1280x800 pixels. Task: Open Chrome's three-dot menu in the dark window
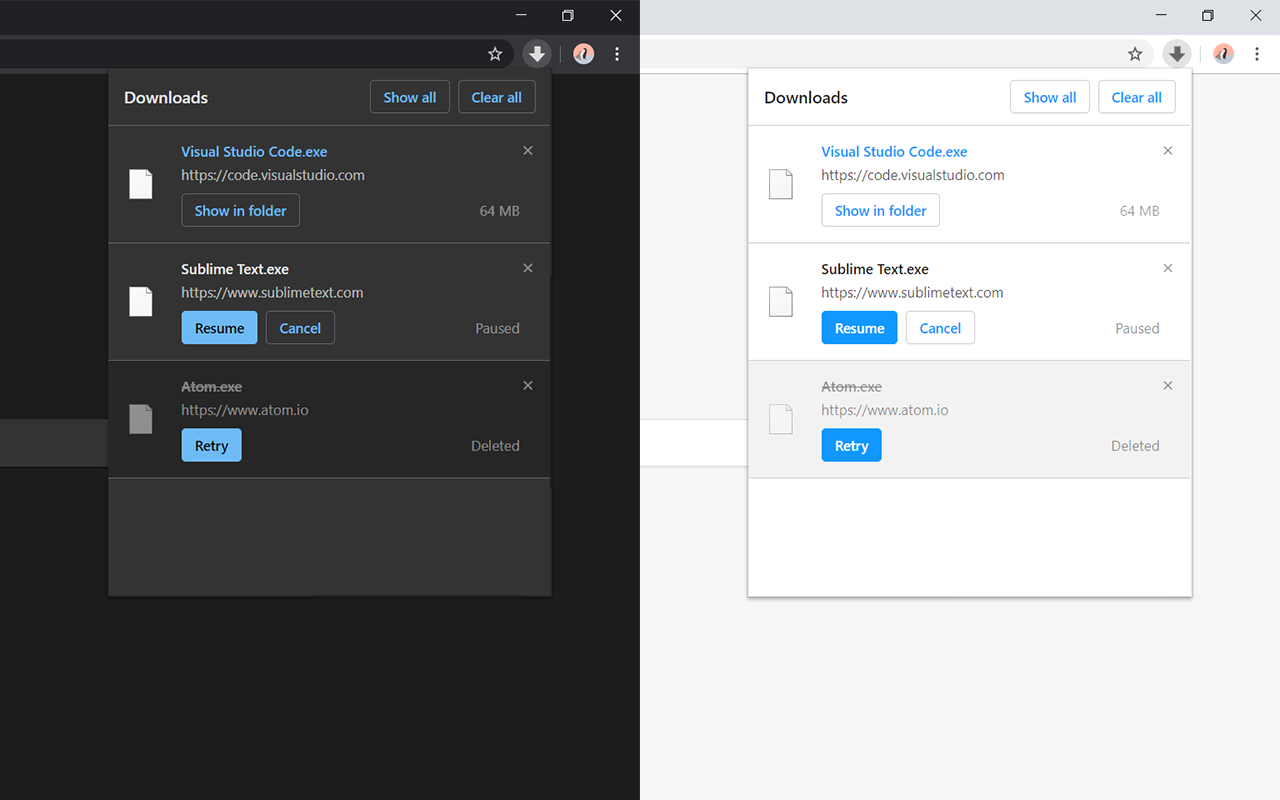[617, 54]
